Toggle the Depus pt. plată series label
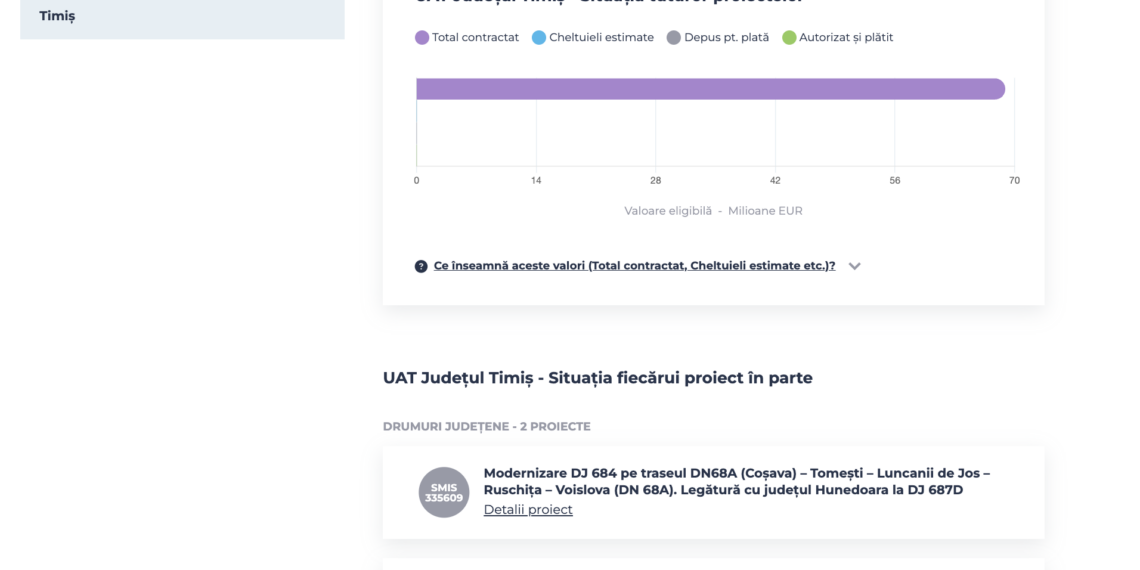The height and width of the screenshot is (570, 1140). 726,38
